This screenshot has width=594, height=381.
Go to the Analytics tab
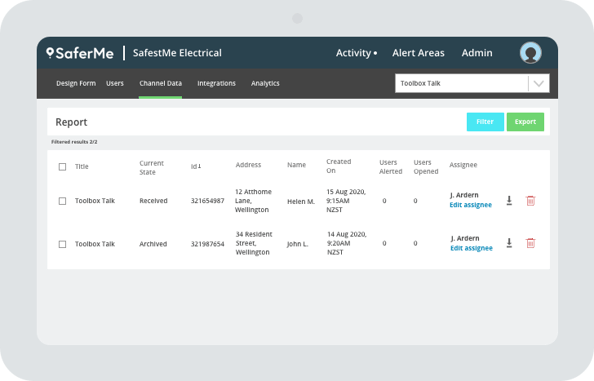click(x=265, y=83)
